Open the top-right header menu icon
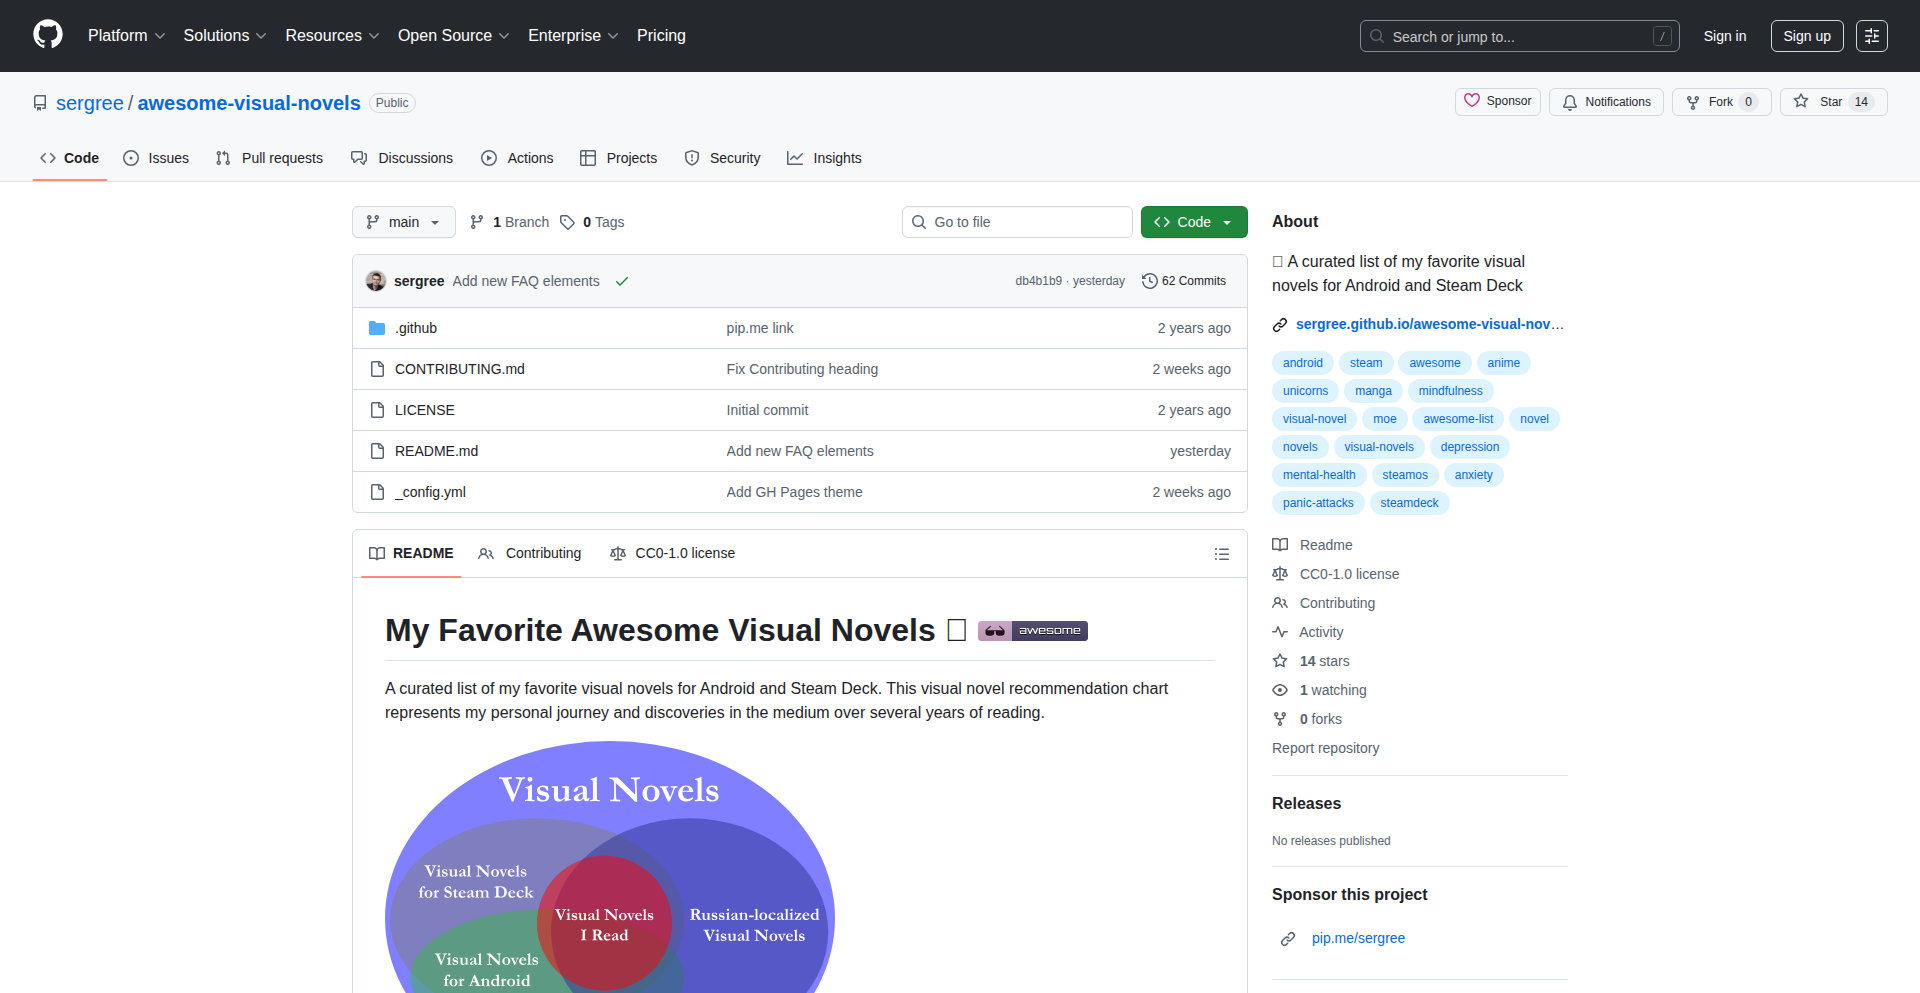 click(x=1871, y=36)
